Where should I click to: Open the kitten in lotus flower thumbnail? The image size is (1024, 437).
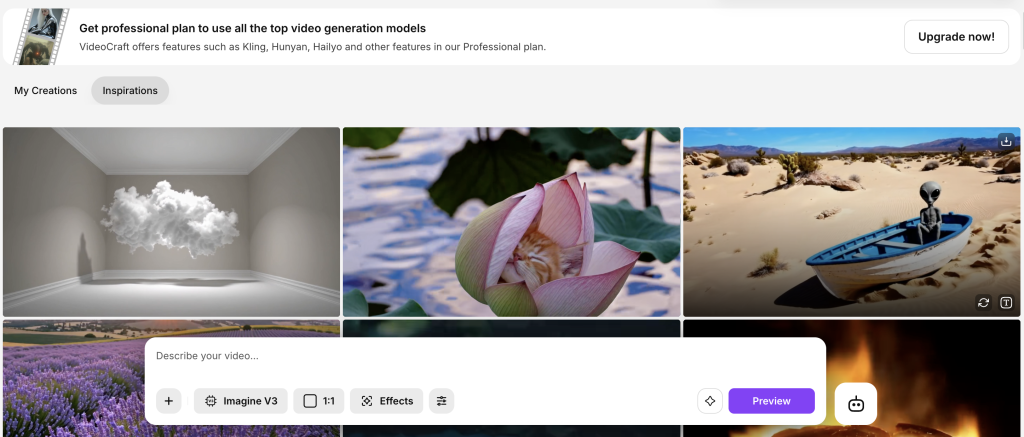pyautogui.click(x=511, y=221)
